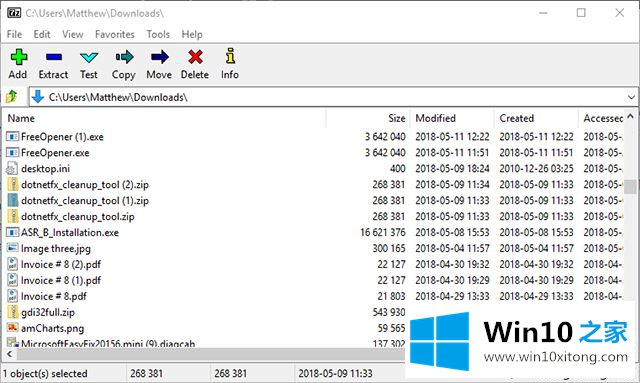Select the FreeOpener (1).exe file icon

pyautogui.click(x=13, y=136)
